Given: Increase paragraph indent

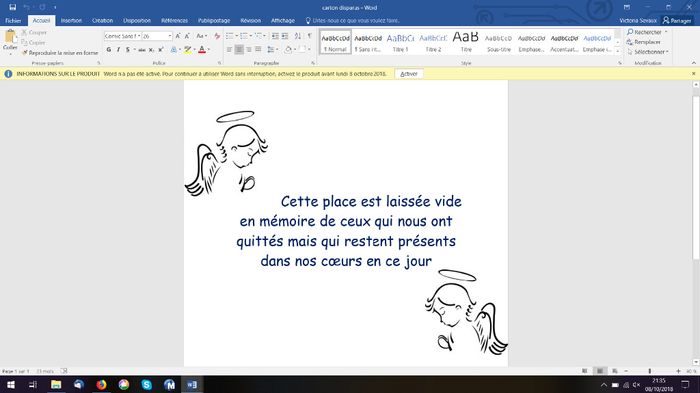Looking at the screenshot, I should [x=285, y=36].
